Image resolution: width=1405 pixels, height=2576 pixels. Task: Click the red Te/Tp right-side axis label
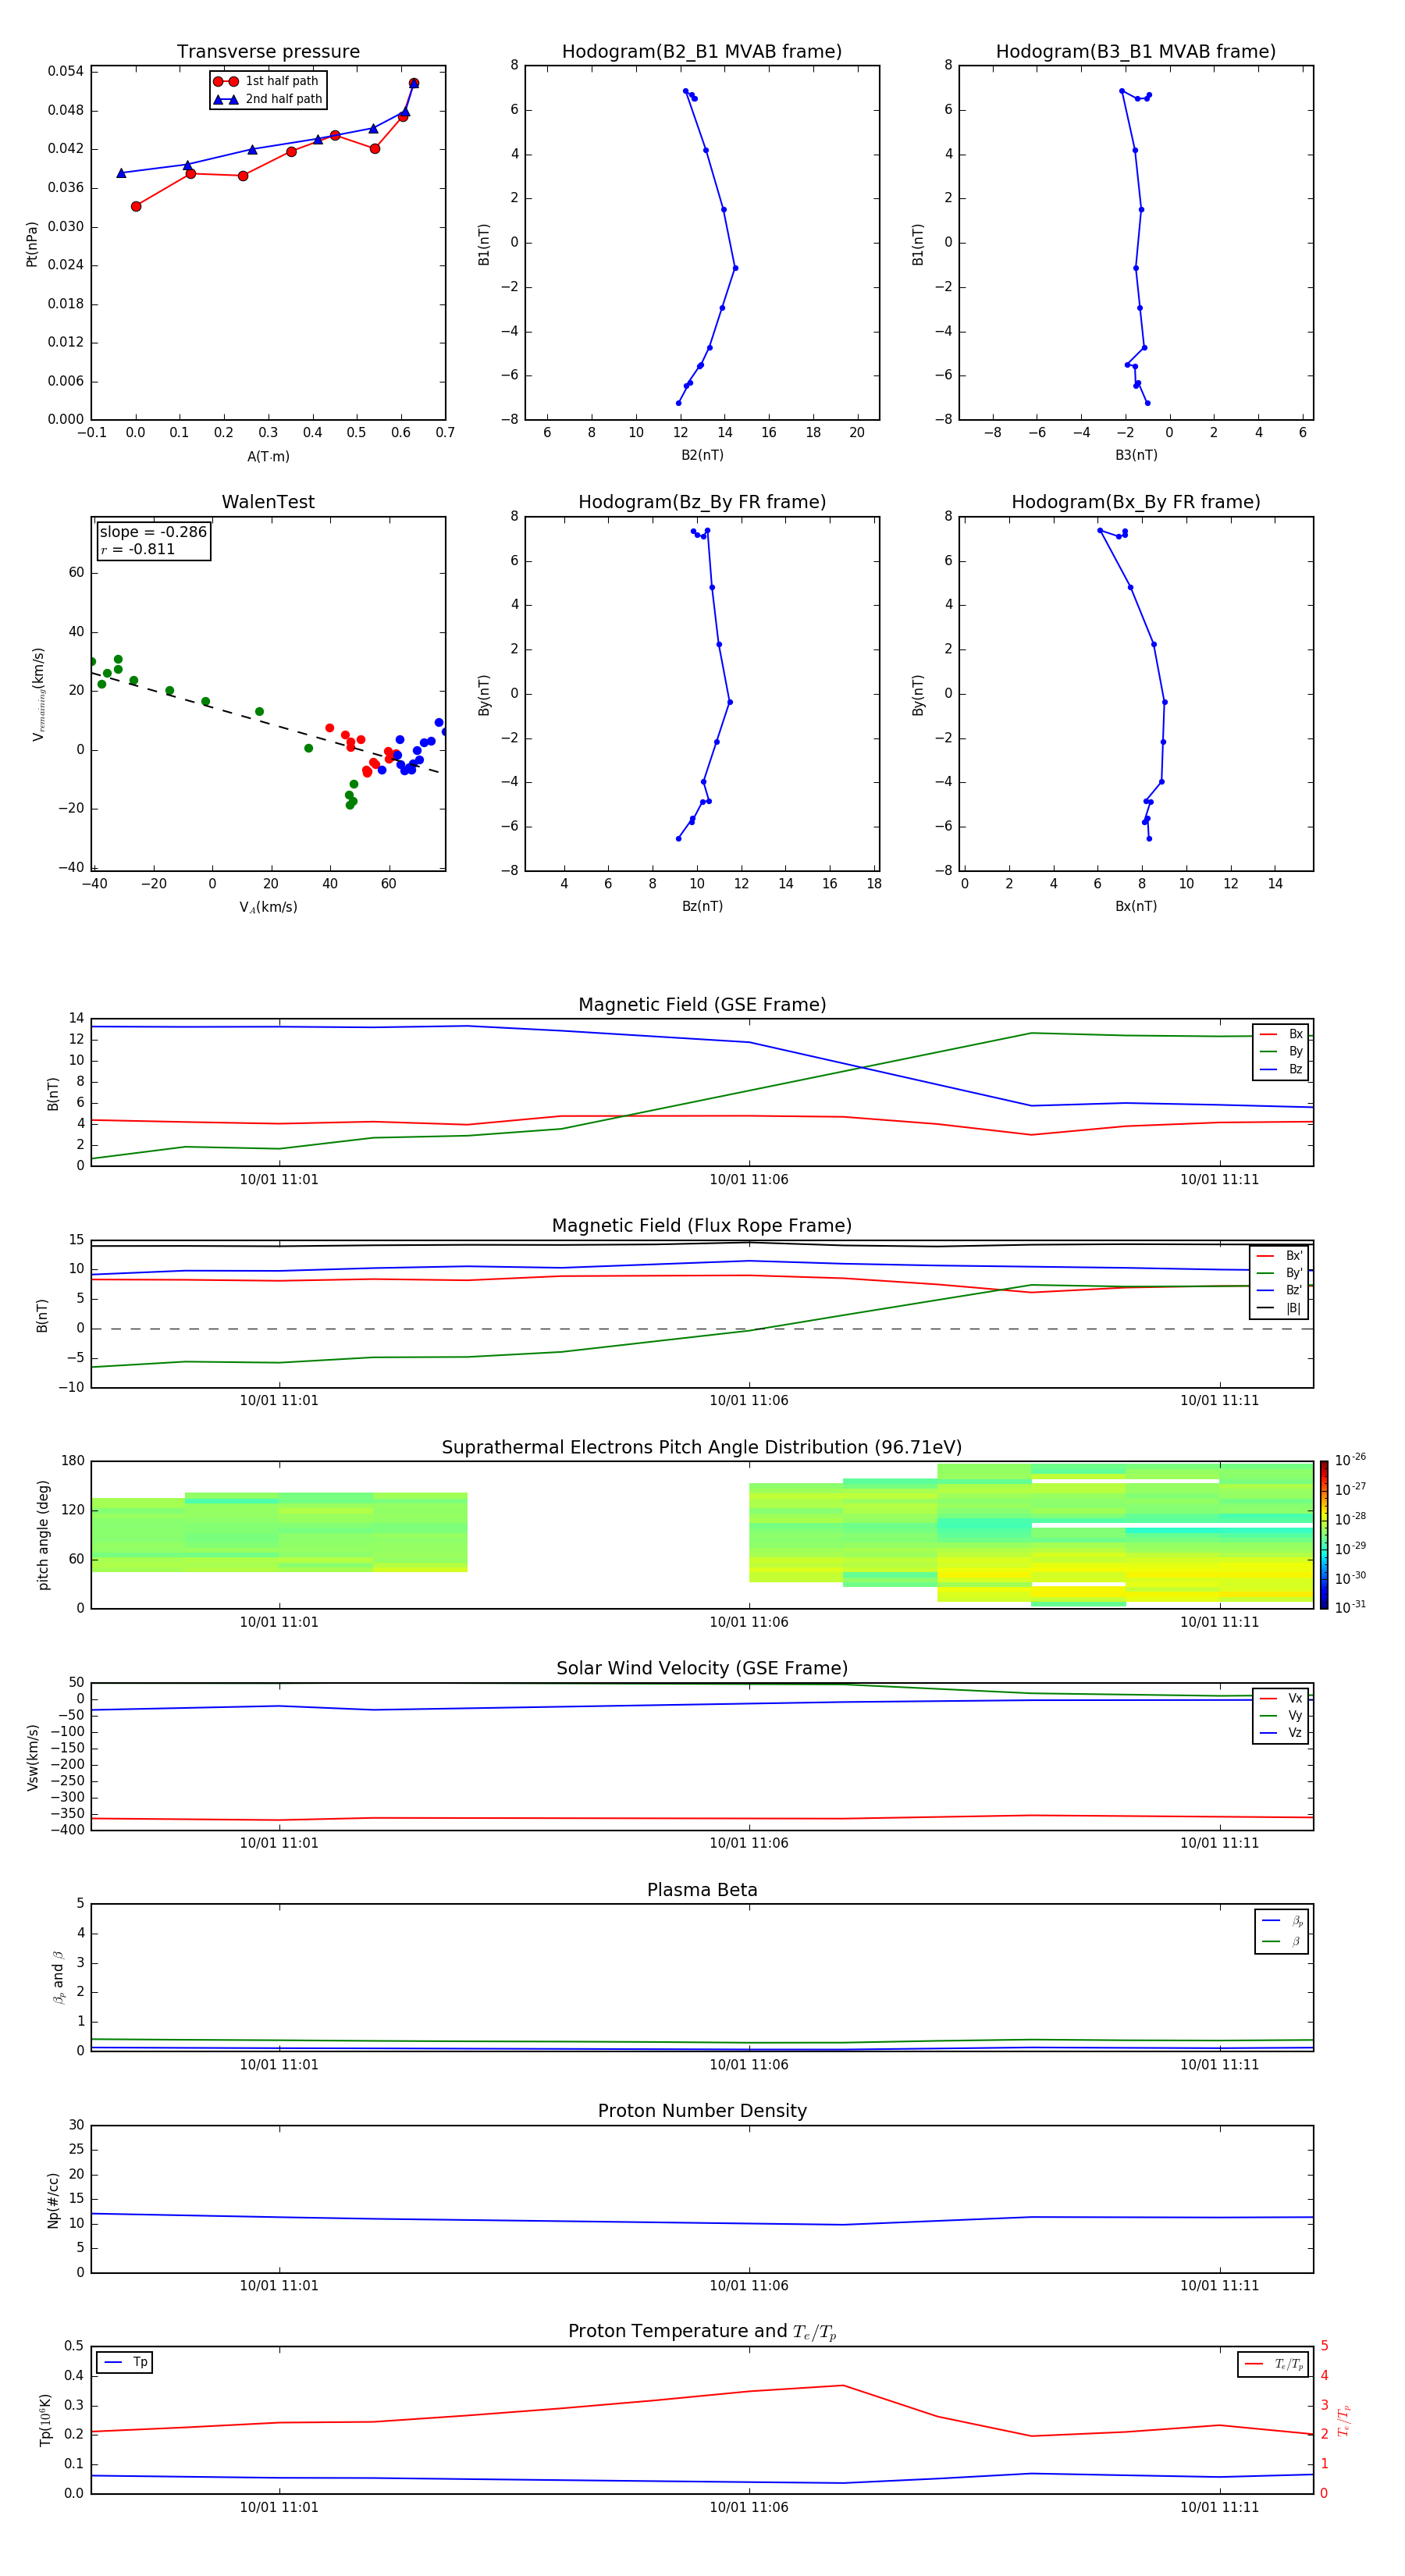[x=1344, y=2420]
